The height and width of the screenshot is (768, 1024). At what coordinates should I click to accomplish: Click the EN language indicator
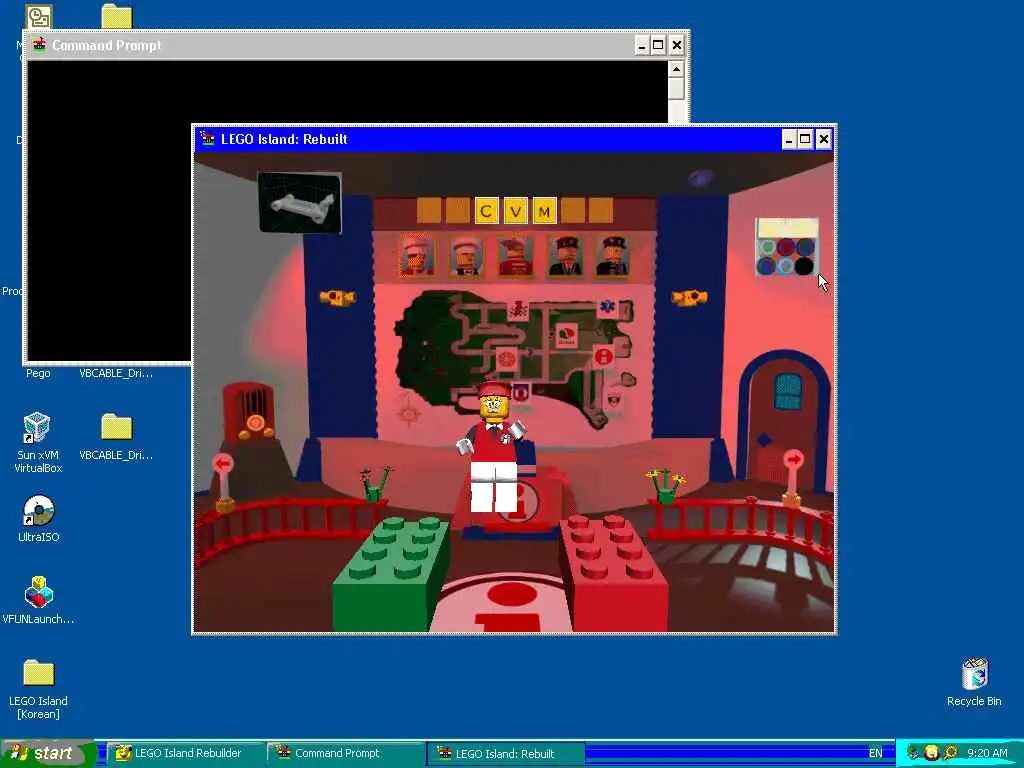coord(875,754)
